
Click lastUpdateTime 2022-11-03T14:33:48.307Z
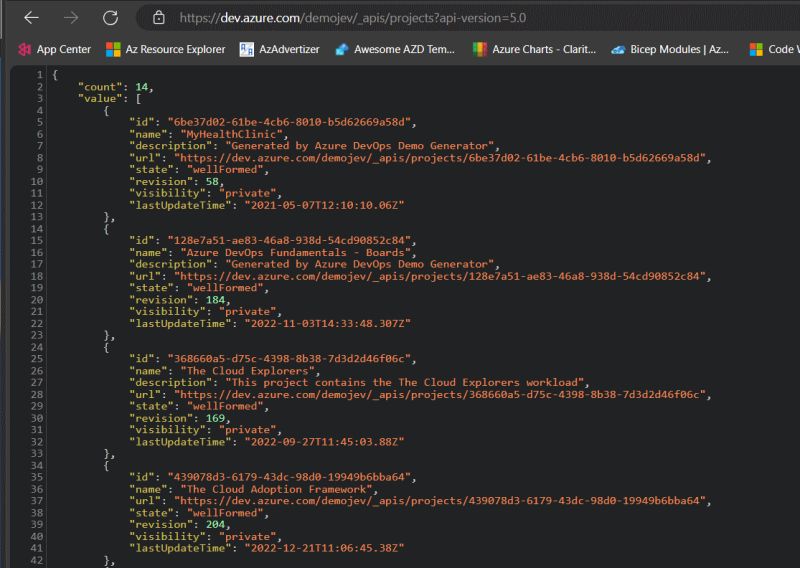328,324
